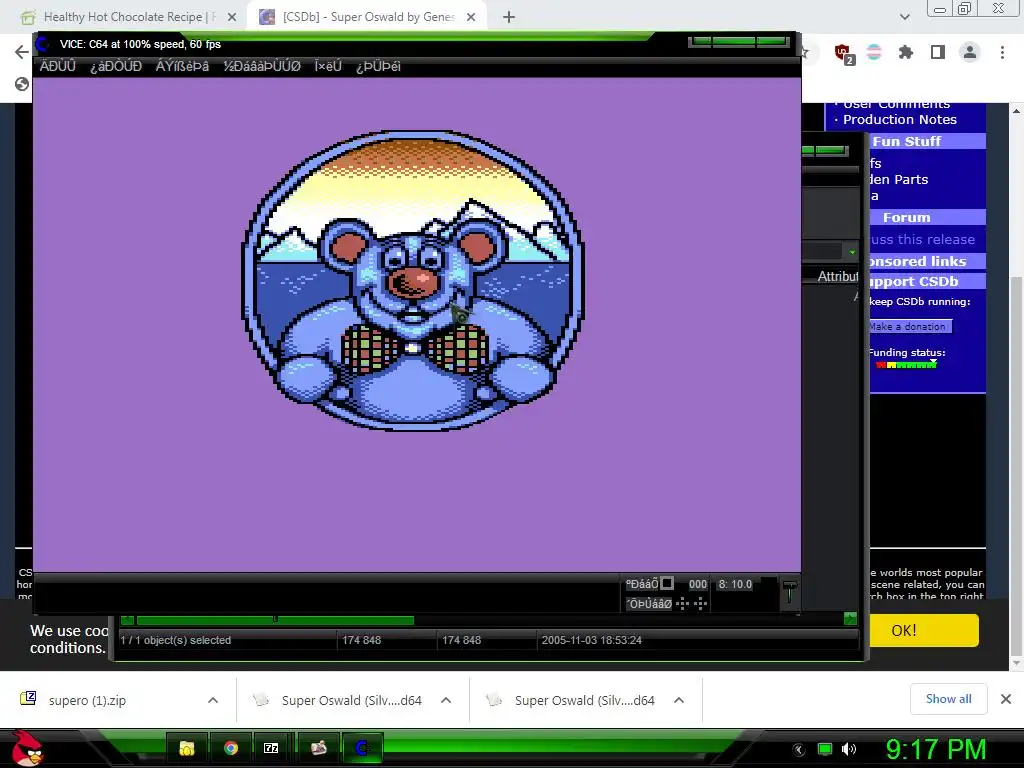Close the CSDb Super Oswald tab
This screenshot has height=768, width=1024.
pos(471,18)
